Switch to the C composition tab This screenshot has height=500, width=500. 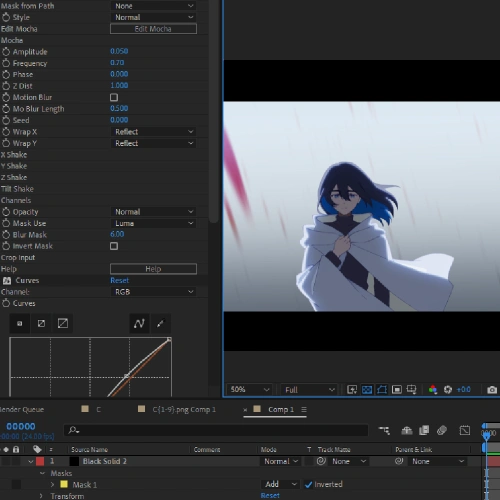click(98, 409)
